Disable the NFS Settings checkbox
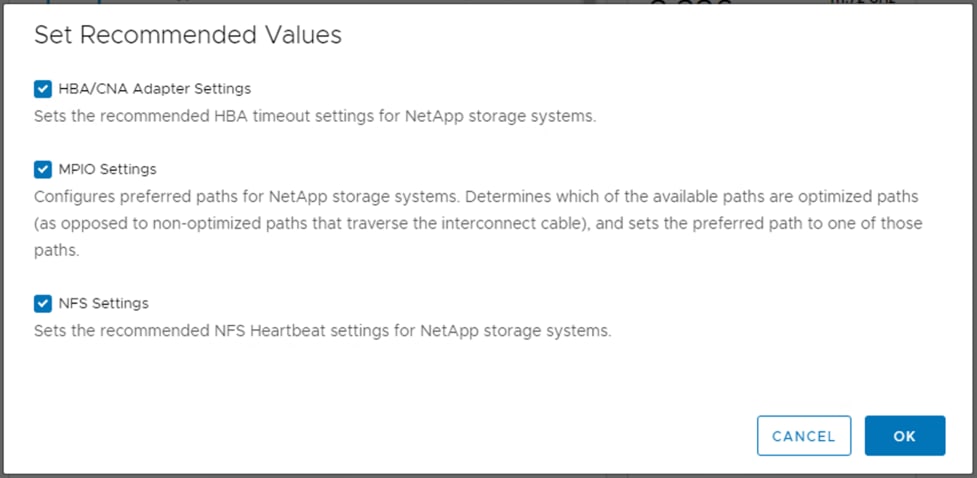Viewport: 977px width, 478px height. (42, 303)
